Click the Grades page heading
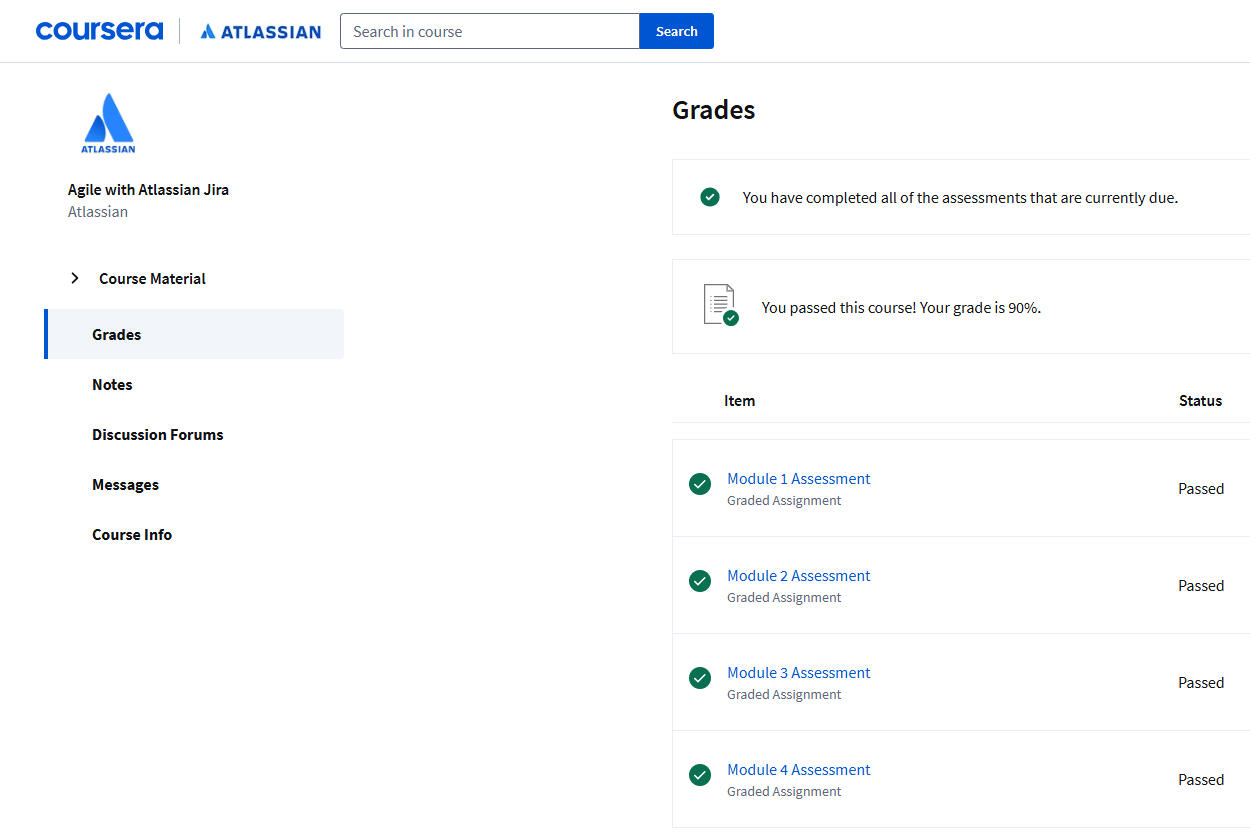 714,110
